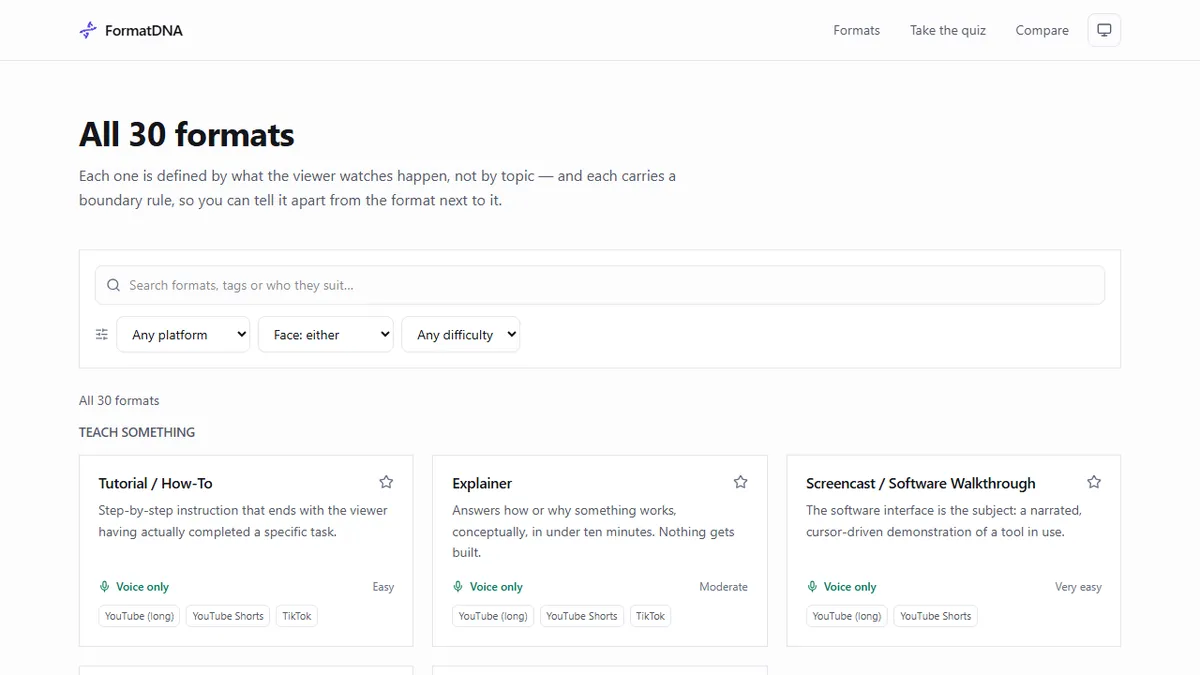Screen dimensions: 1200x675
Task: Go to Formats in navigation
Action: [x=857, y=30]
